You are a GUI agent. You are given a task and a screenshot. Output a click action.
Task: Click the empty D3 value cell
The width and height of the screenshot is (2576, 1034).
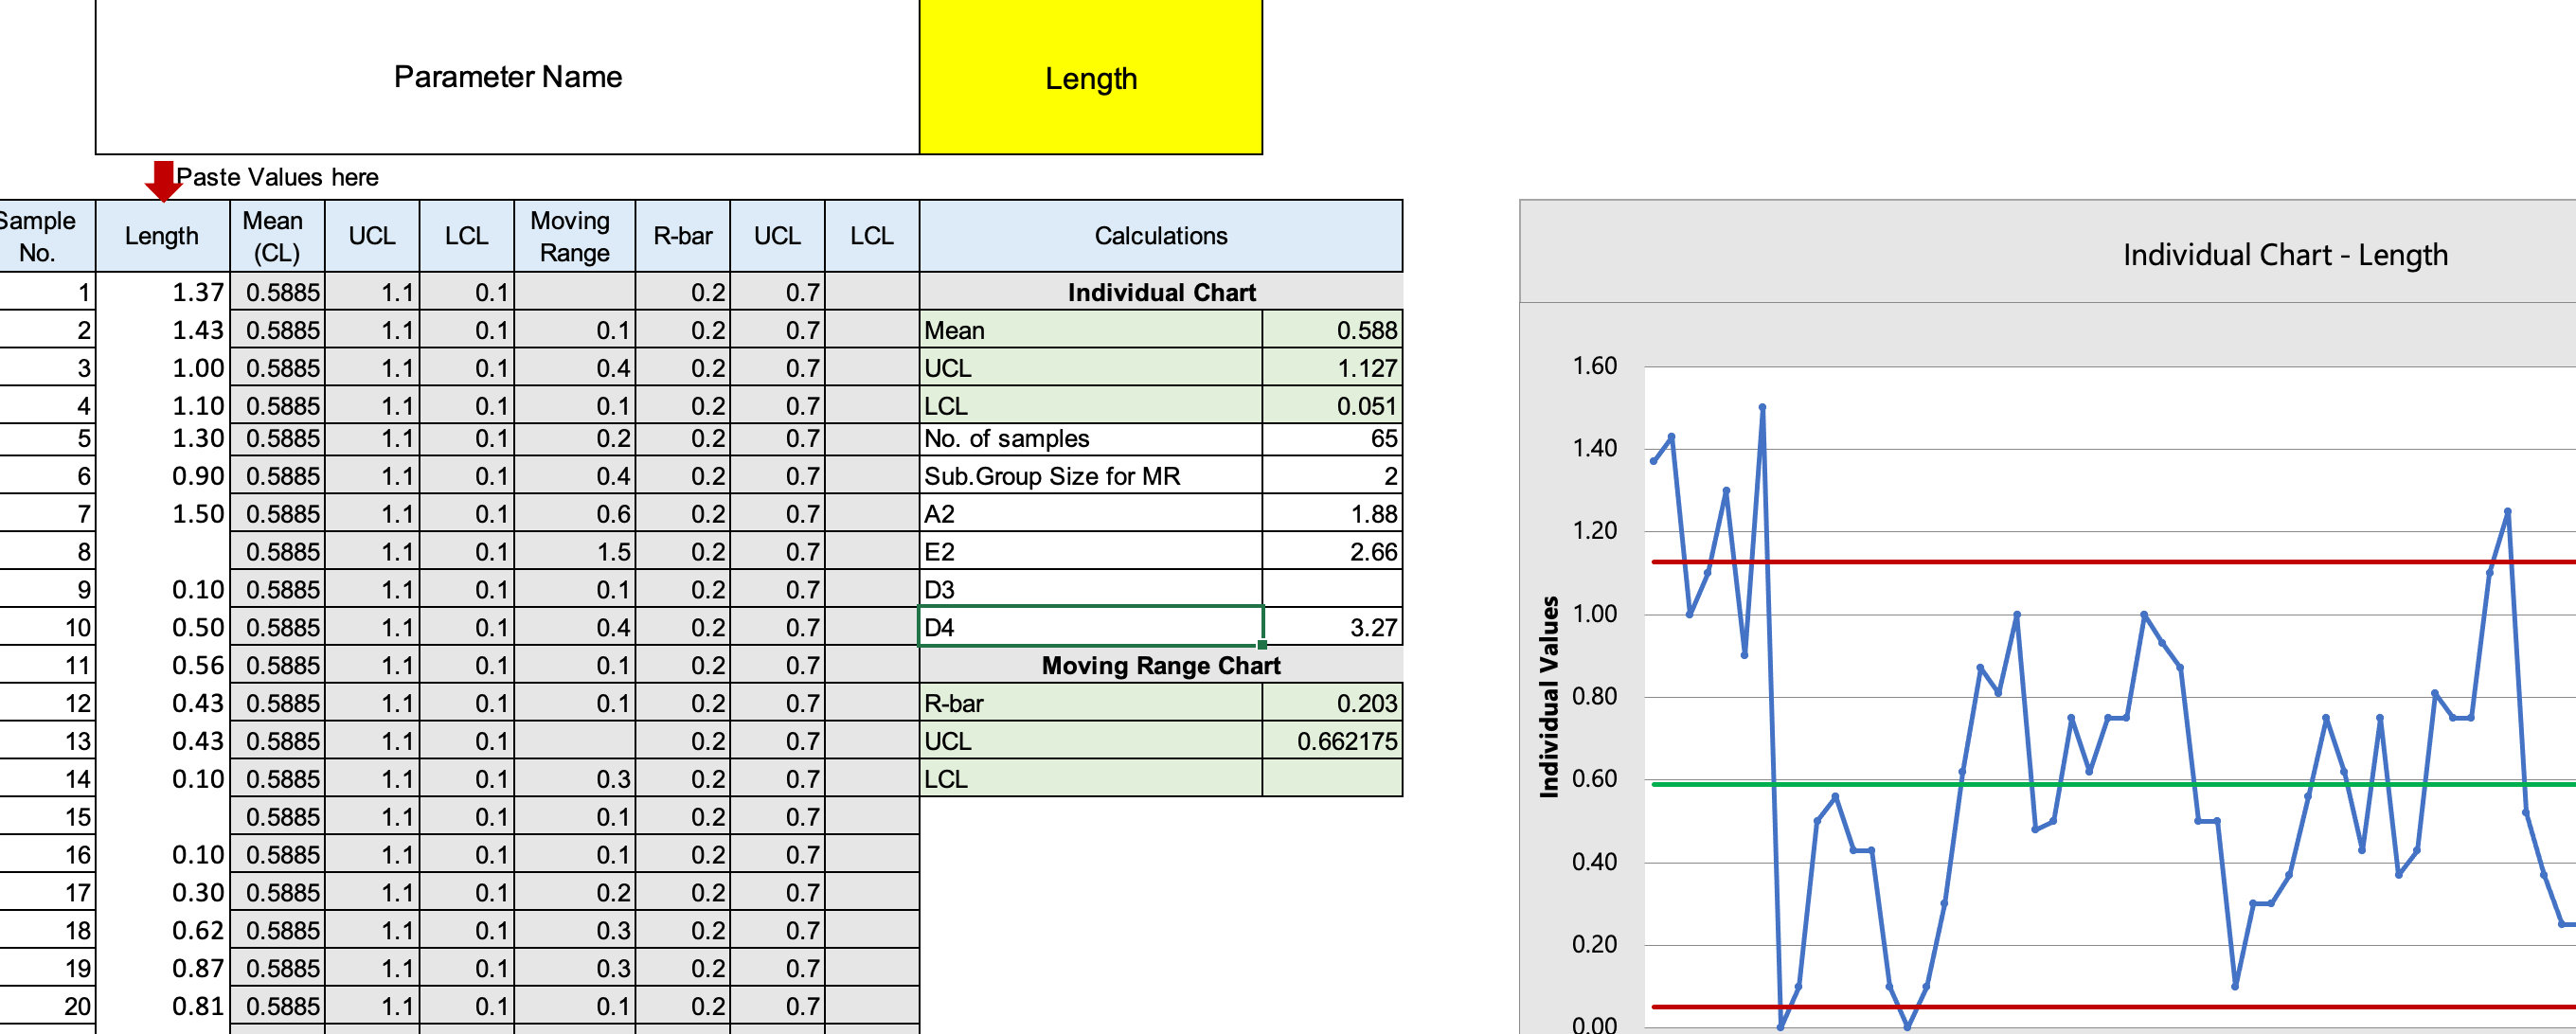coord(1330,589)
